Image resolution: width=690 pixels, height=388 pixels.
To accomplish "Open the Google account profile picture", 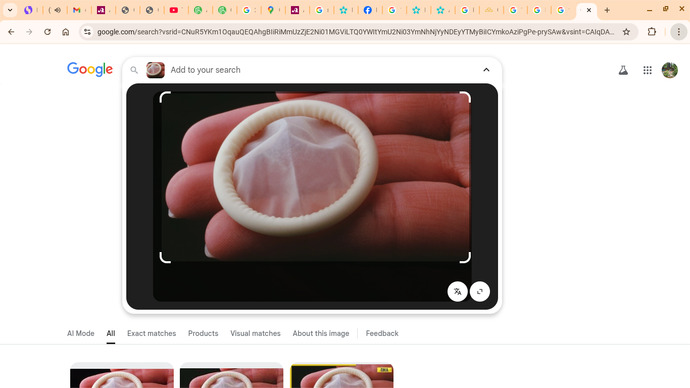I will tap(670, 70).
